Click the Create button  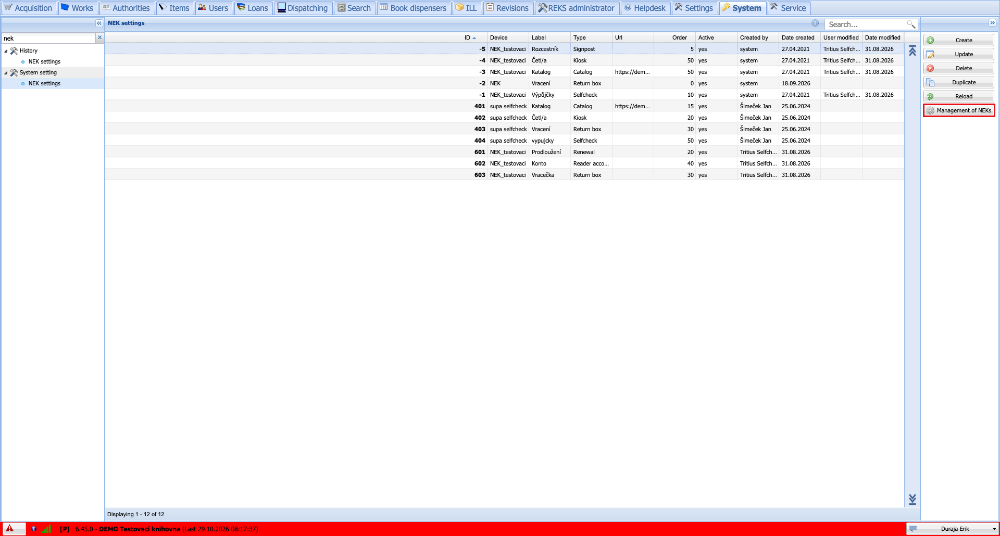point(959,40)
